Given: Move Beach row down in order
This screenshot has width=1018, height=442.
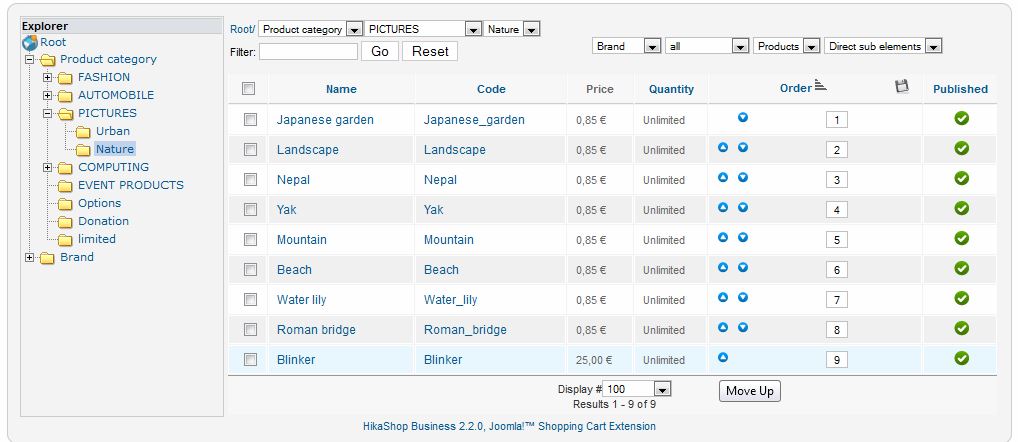Looking at the screenshot, I should (743, 267).
